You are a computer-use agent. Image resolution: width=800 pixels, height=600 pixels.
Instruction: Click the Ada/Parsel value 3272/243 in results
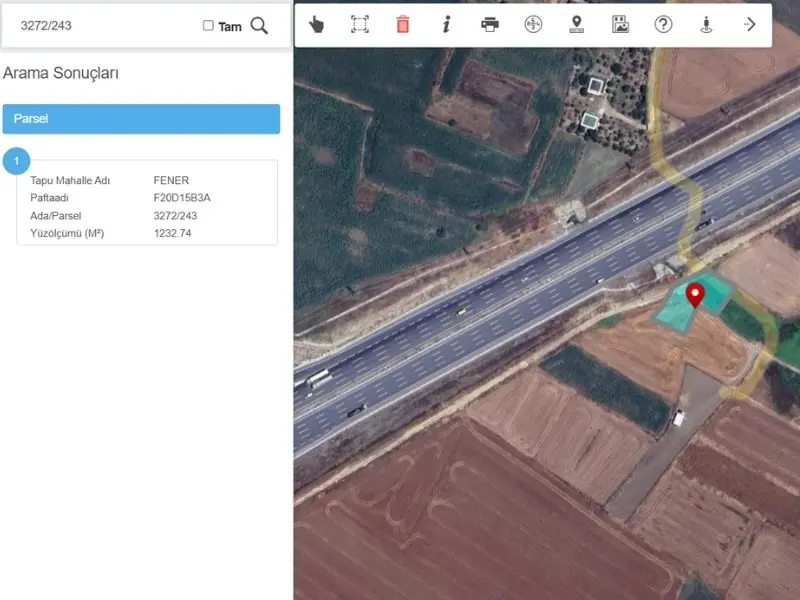click(176, 216)
